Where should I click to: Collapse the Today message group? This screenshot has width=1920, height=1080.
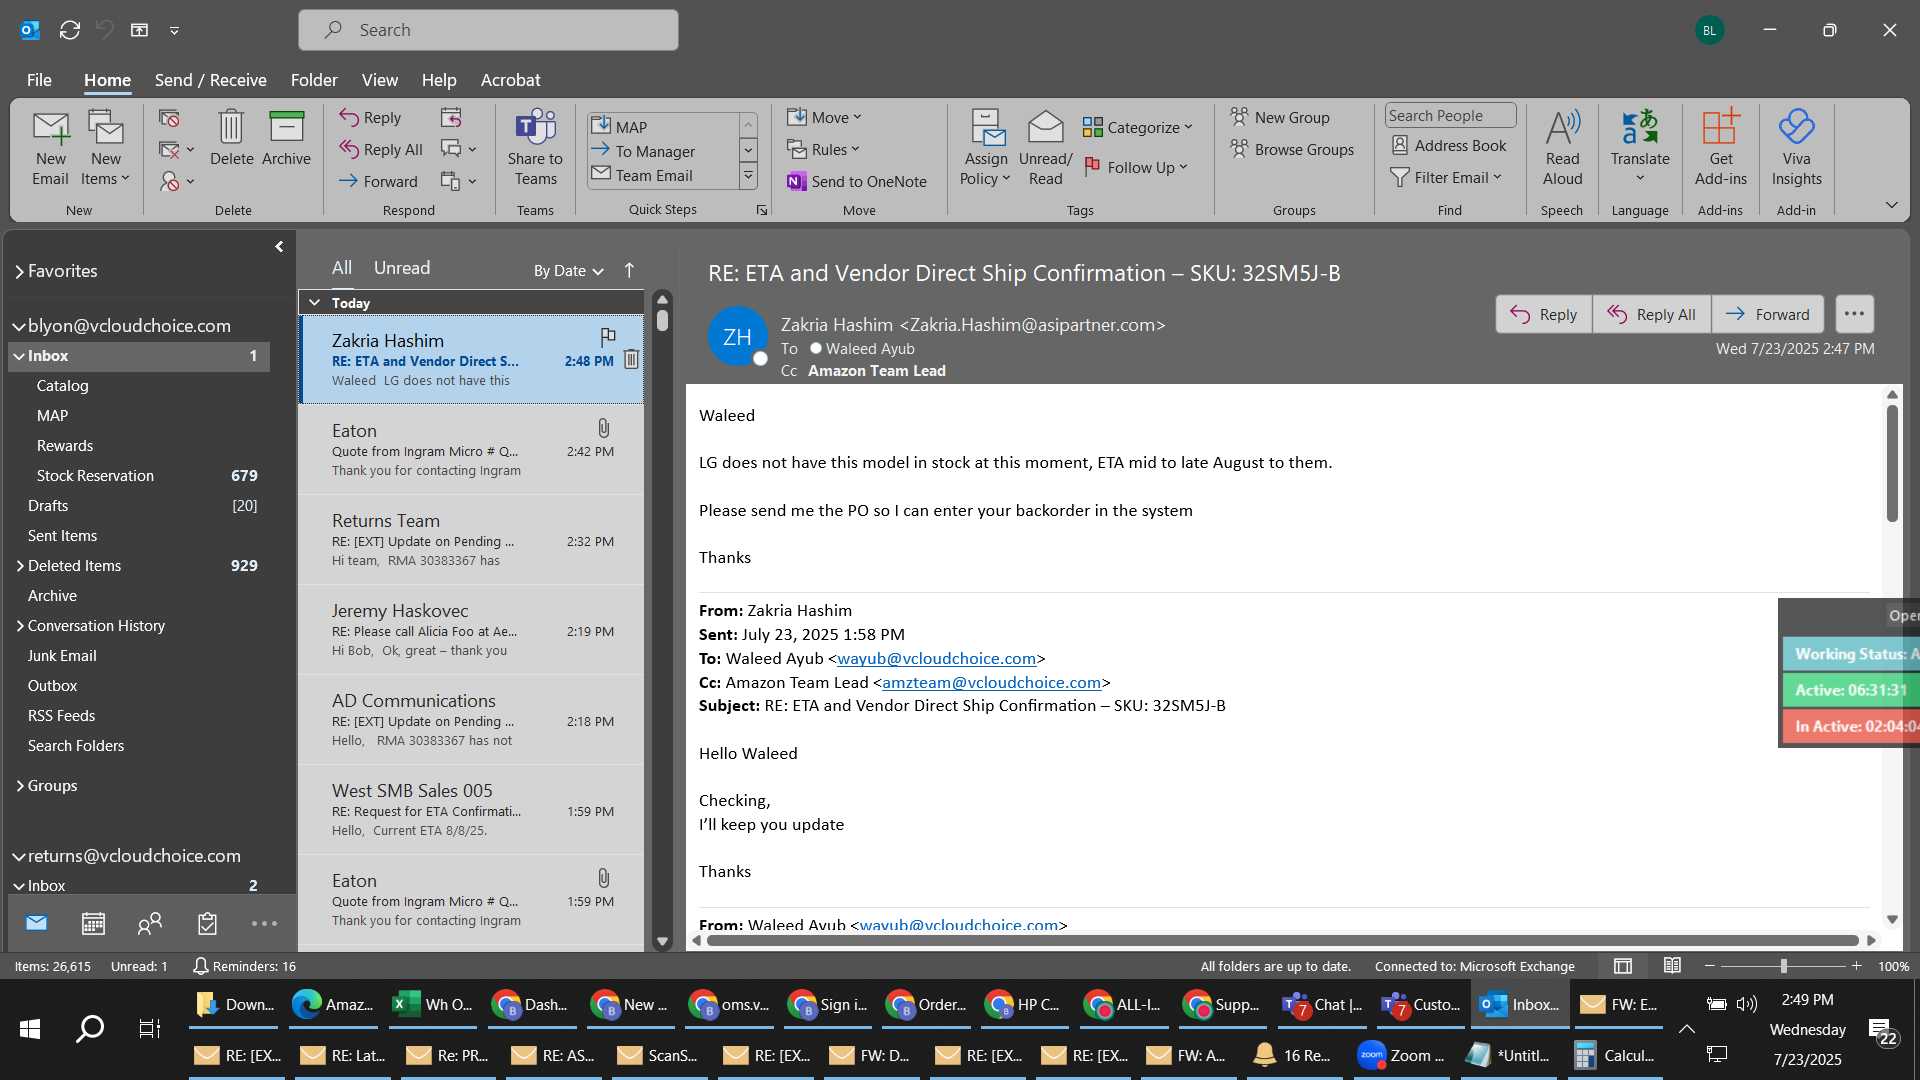point(314,302)
